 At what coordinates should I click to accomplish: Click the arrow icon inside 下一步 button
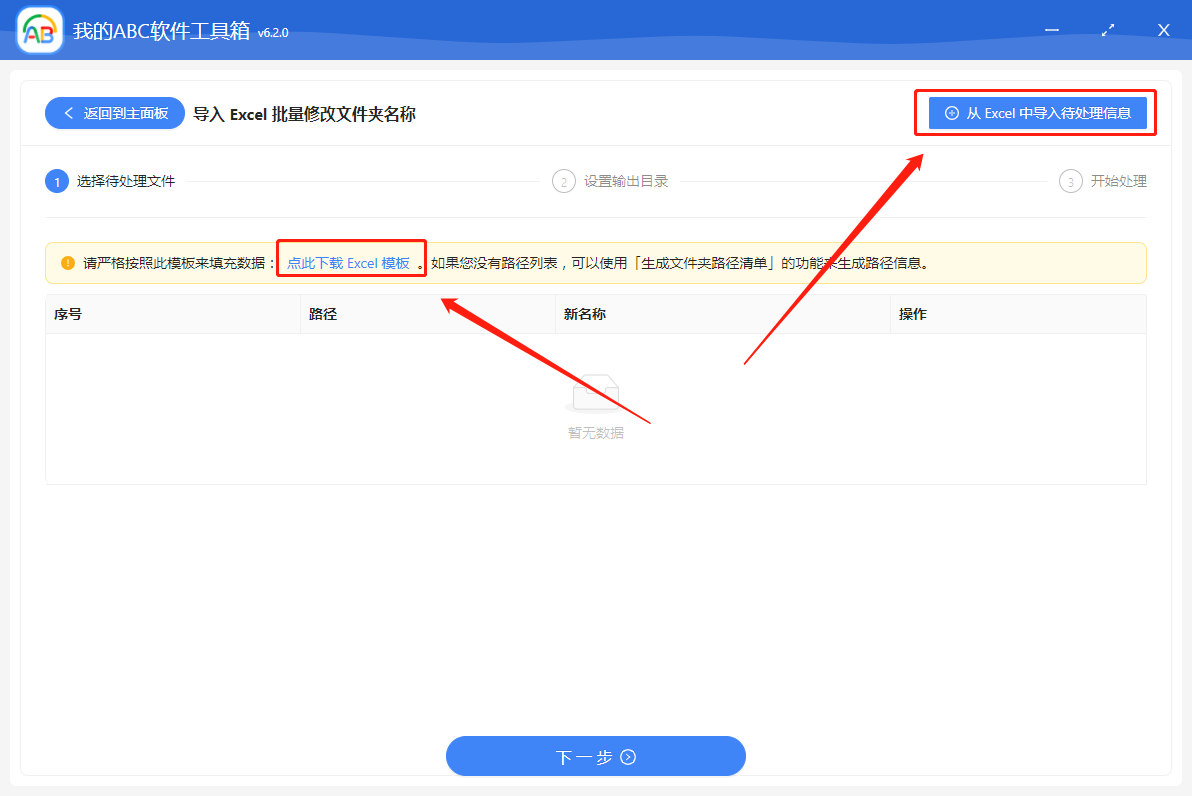tap(629, 757)
